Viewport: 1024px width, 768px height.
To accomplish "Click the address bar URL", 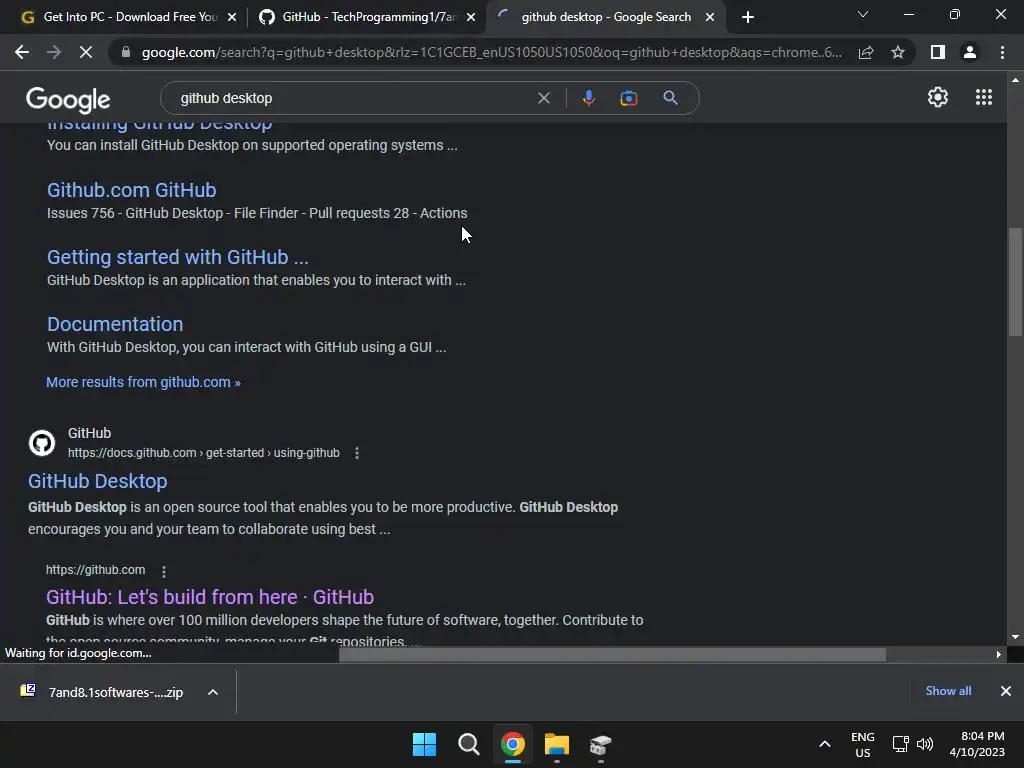I will click(x=491, y=52).
